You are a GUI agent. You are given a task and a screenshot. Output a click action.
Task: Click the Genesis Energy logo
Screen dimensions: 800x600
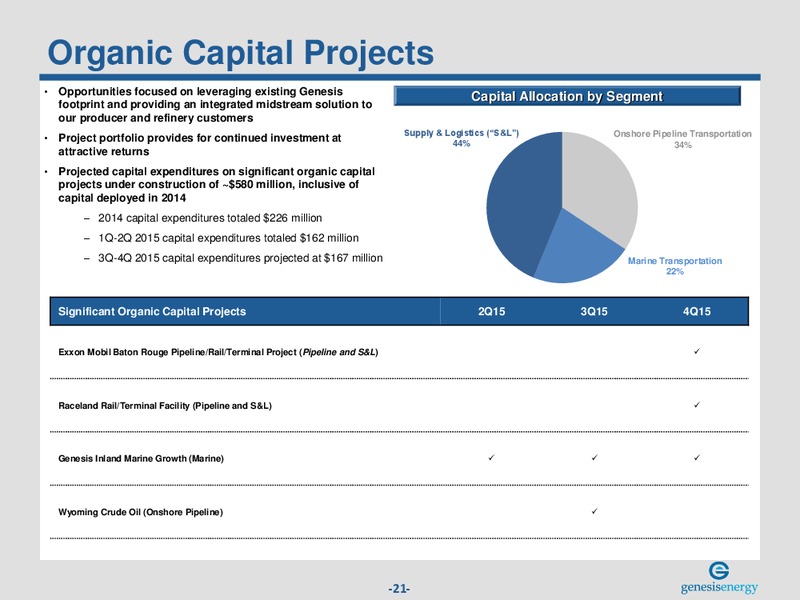719,578
